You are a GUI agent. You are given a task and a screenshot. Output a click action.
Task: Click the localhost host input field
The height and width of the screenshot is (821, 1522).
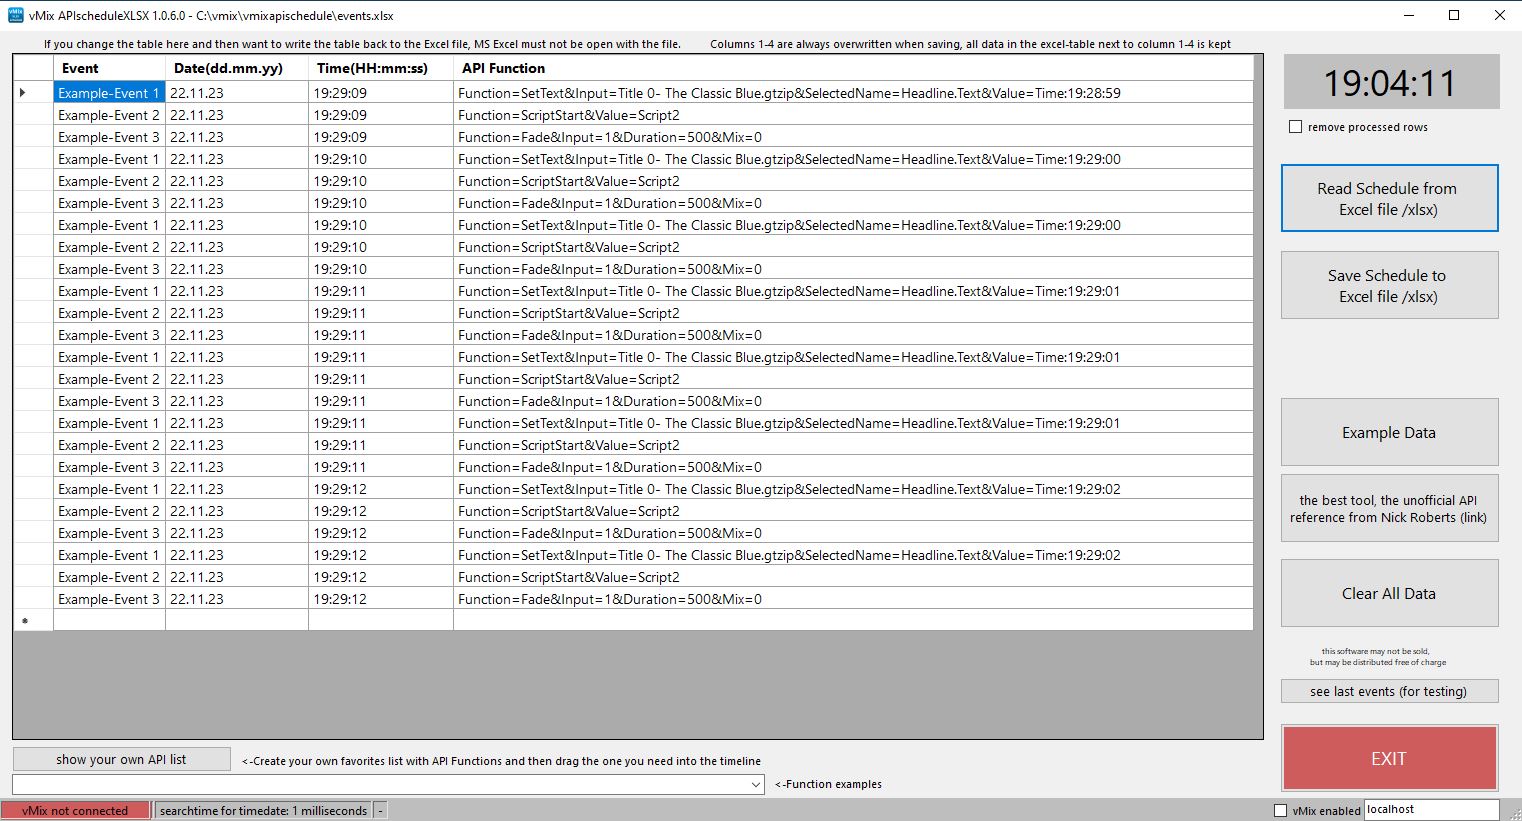tap(1430, 810)
